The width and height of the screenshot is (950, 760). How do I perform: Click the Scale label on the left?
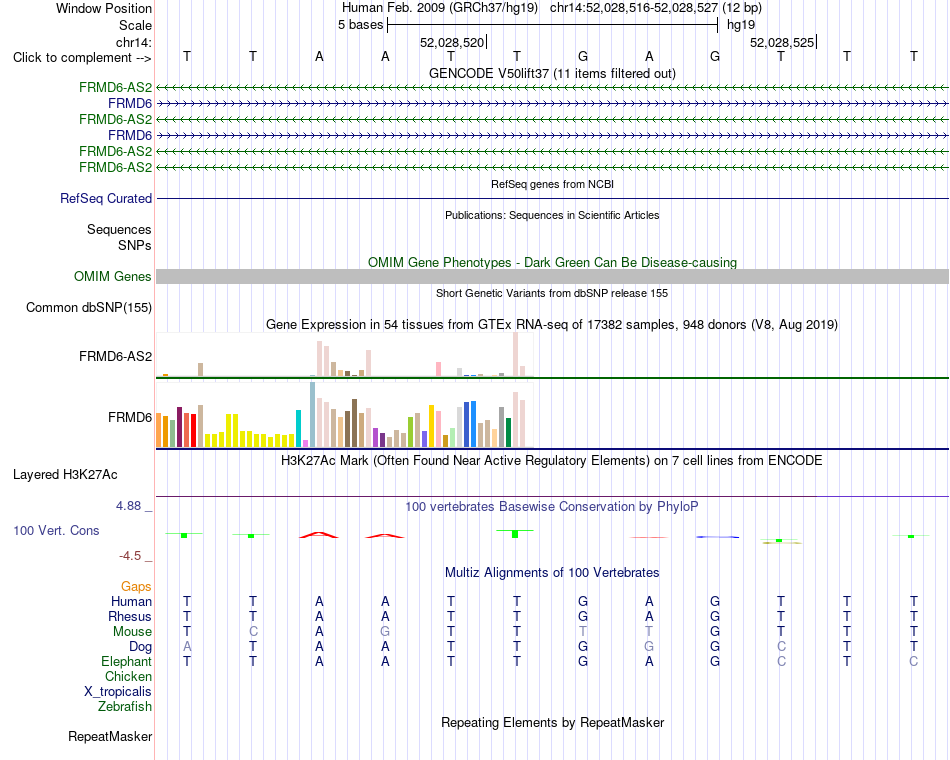pos(135,25)
